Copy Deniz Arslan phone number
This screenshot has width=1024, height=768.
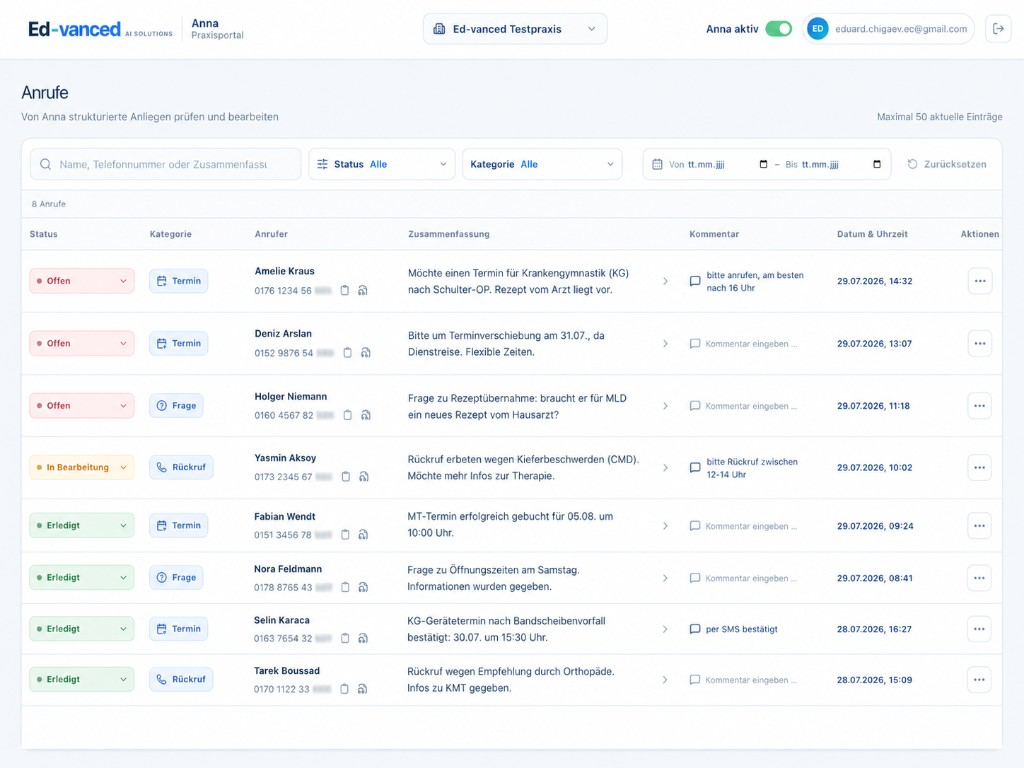(x=347, y=353)
